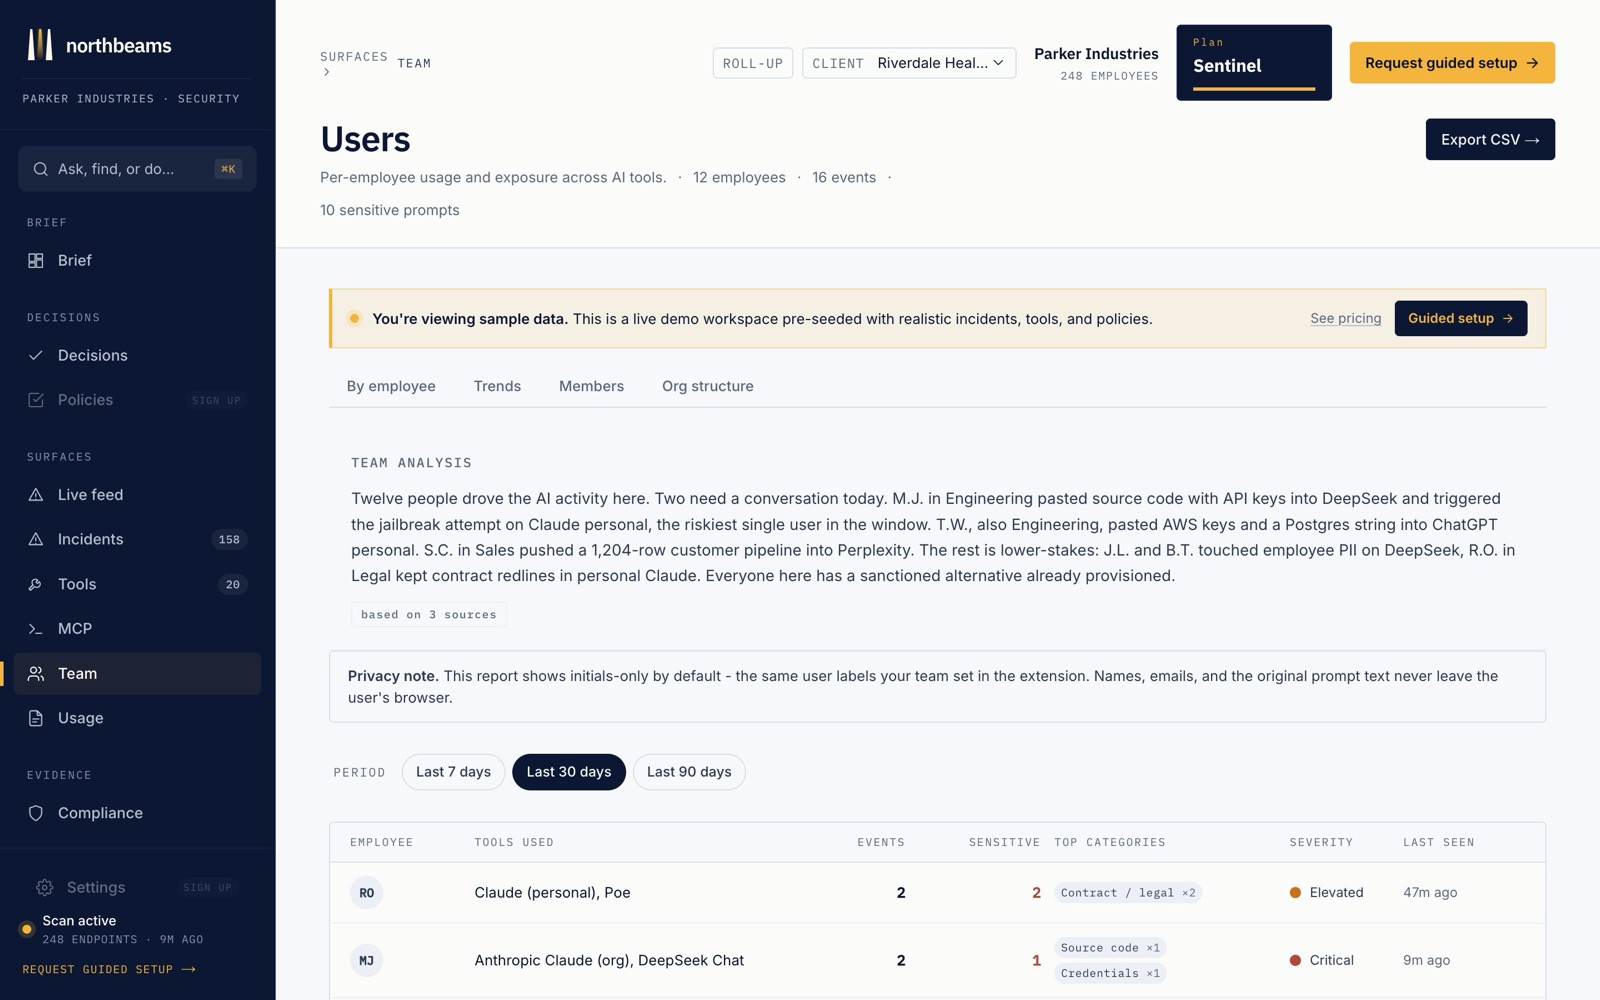Click the Team breadcrumb label
Screen dimensions: 1600x1000
[x=414, y=63]
